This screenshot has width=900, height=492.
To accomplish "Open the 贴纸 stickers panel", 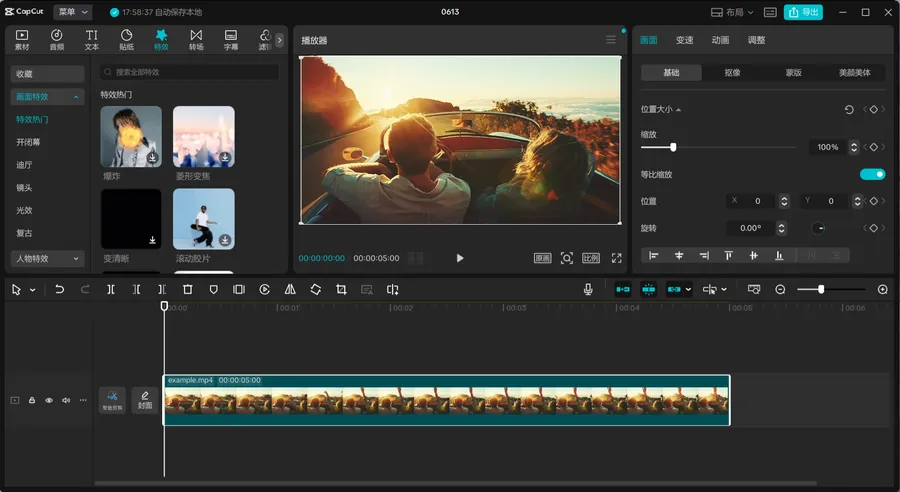I will (127, 40).
